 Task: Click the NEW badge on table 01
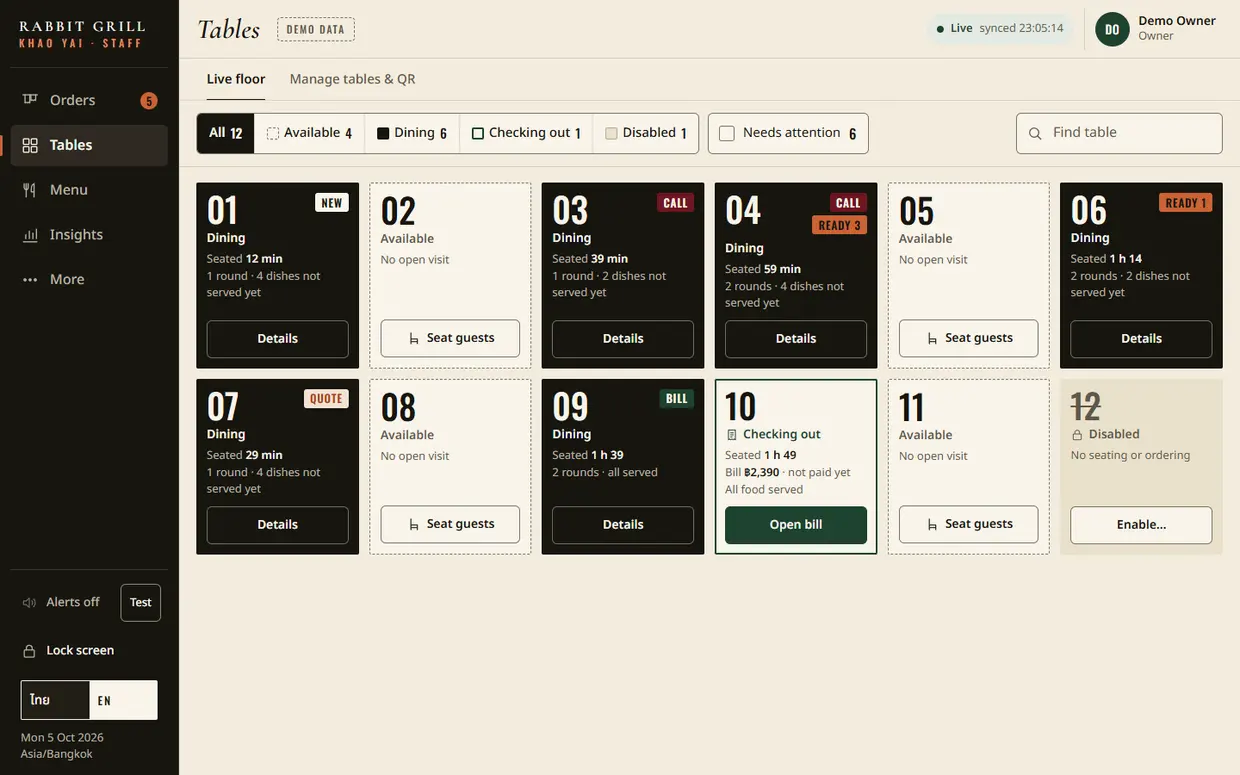[332, 203]
